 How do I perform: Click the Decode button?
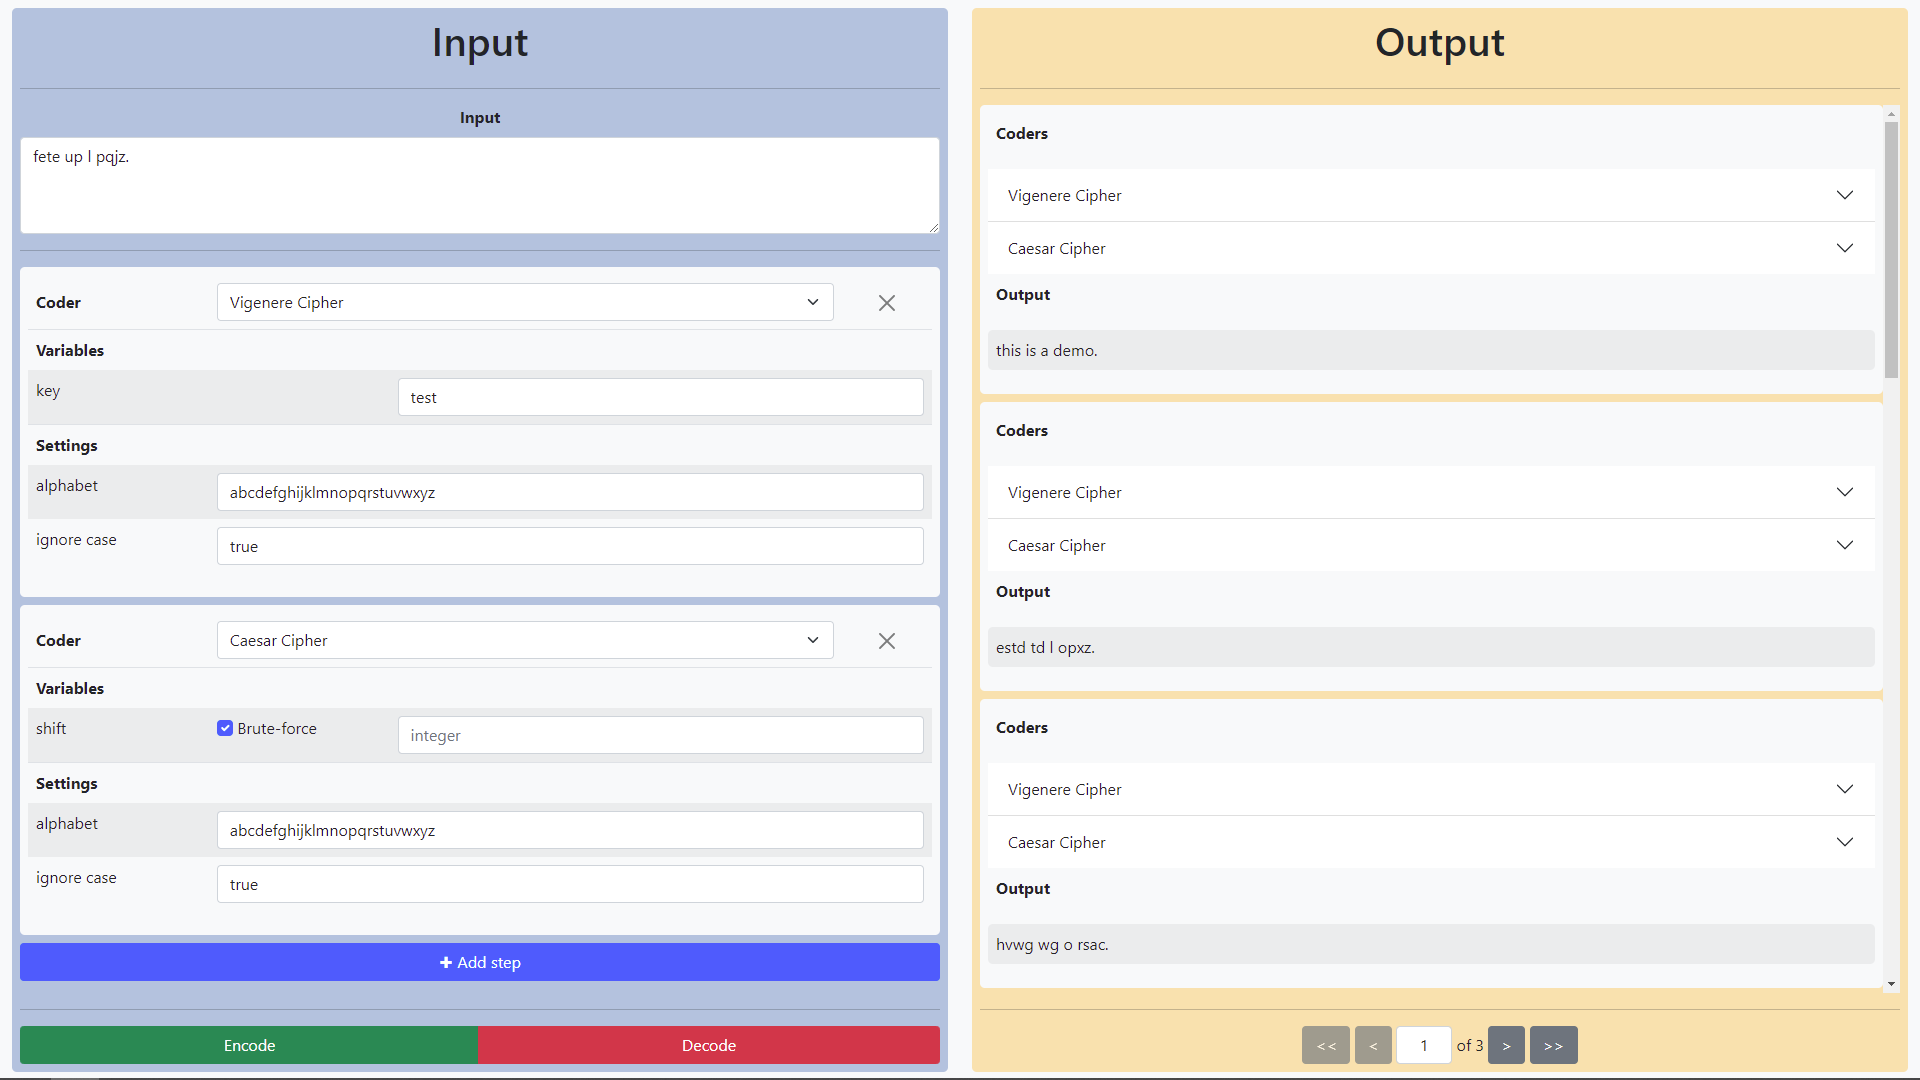[x=708, y=1044]
